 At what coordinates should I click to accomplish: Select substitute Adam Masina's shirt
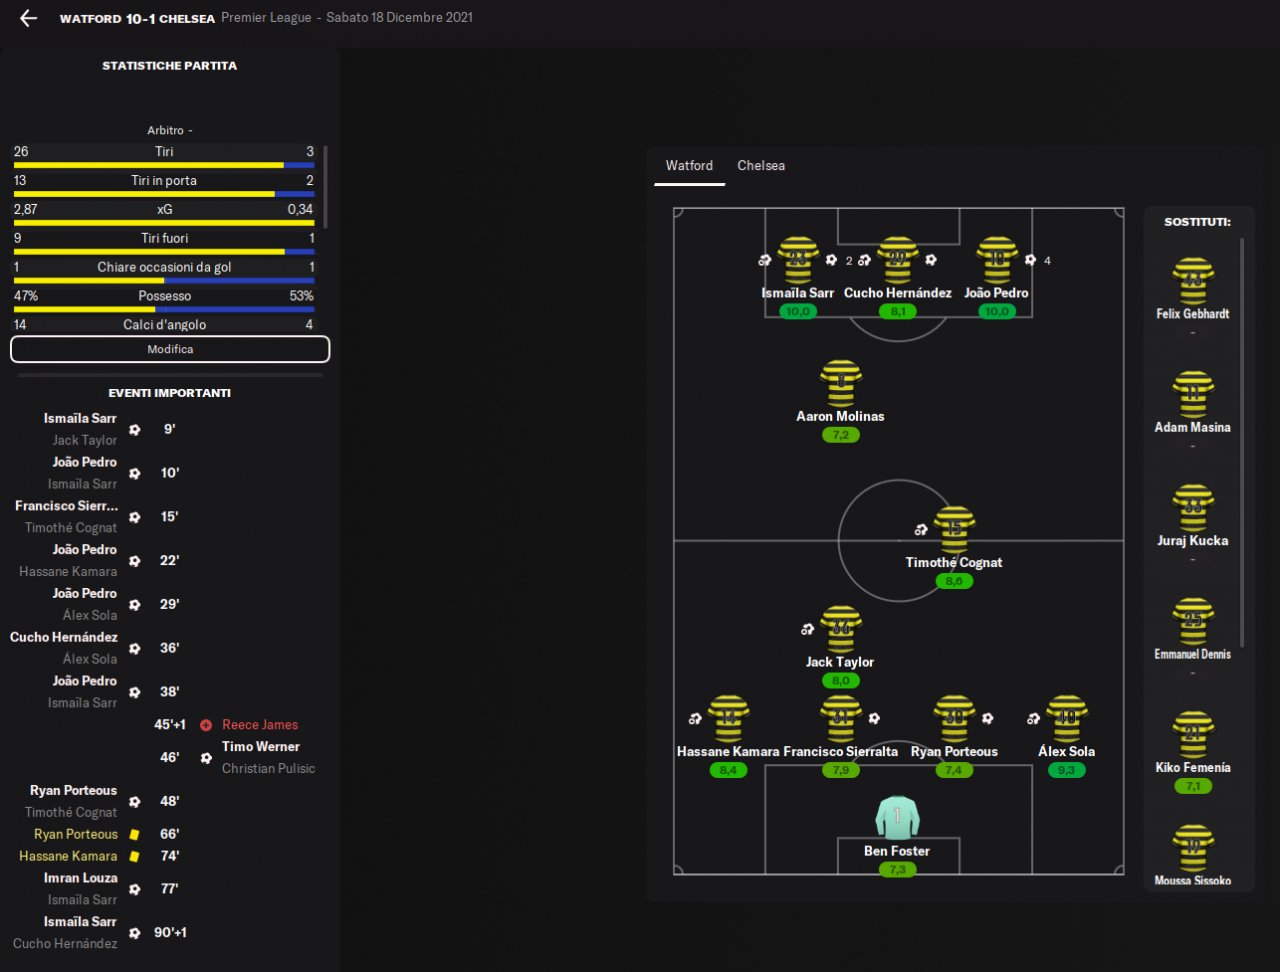pos(1193,395)
